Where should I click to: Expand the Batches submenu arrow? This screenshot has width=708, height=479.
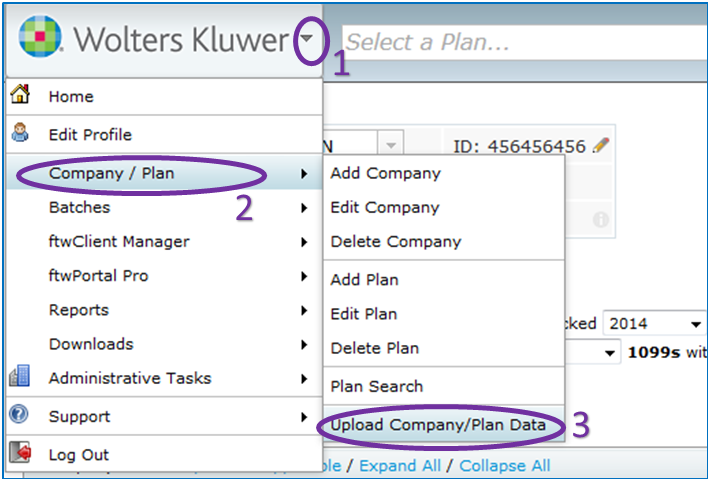click(x=304, y=208)
